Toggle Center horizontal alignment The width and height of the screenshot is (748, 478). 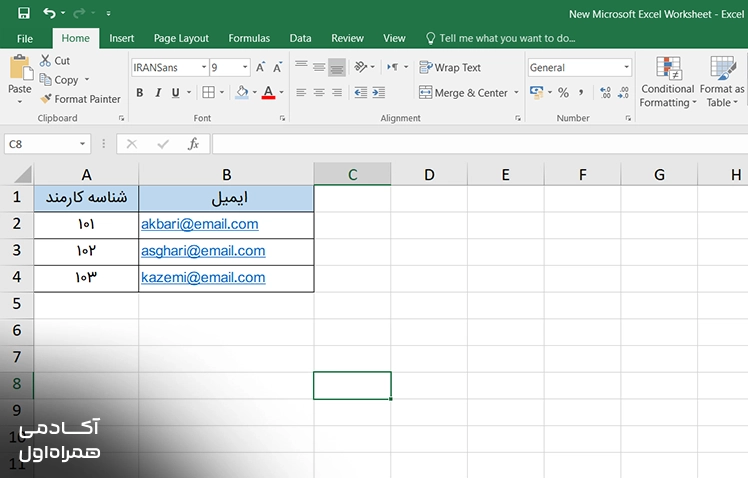pyautogui.click(x=319, y=93)
